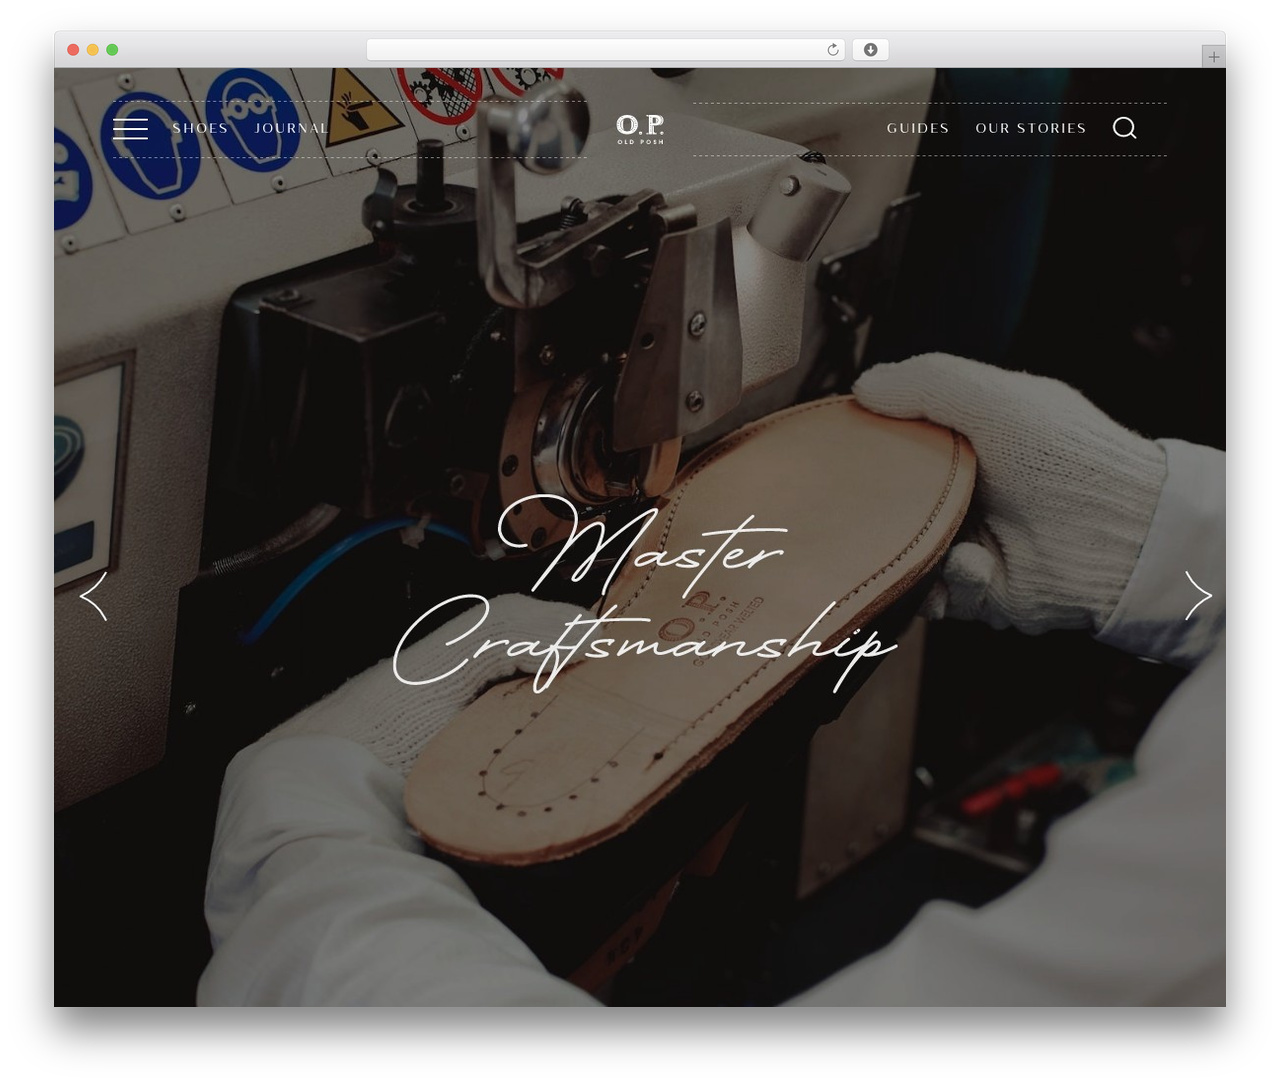
Task: Open the Guides menu item
Action: 918,128
